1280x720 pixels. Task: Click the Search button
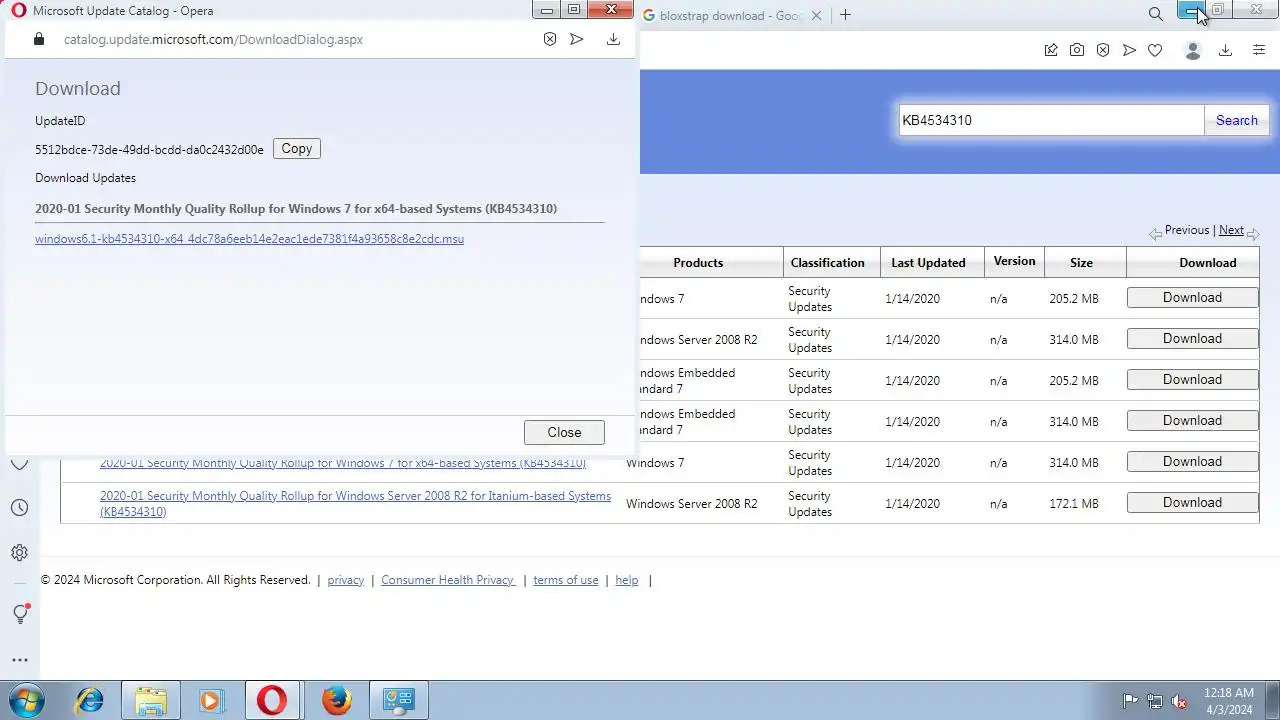click(1237, 120)
